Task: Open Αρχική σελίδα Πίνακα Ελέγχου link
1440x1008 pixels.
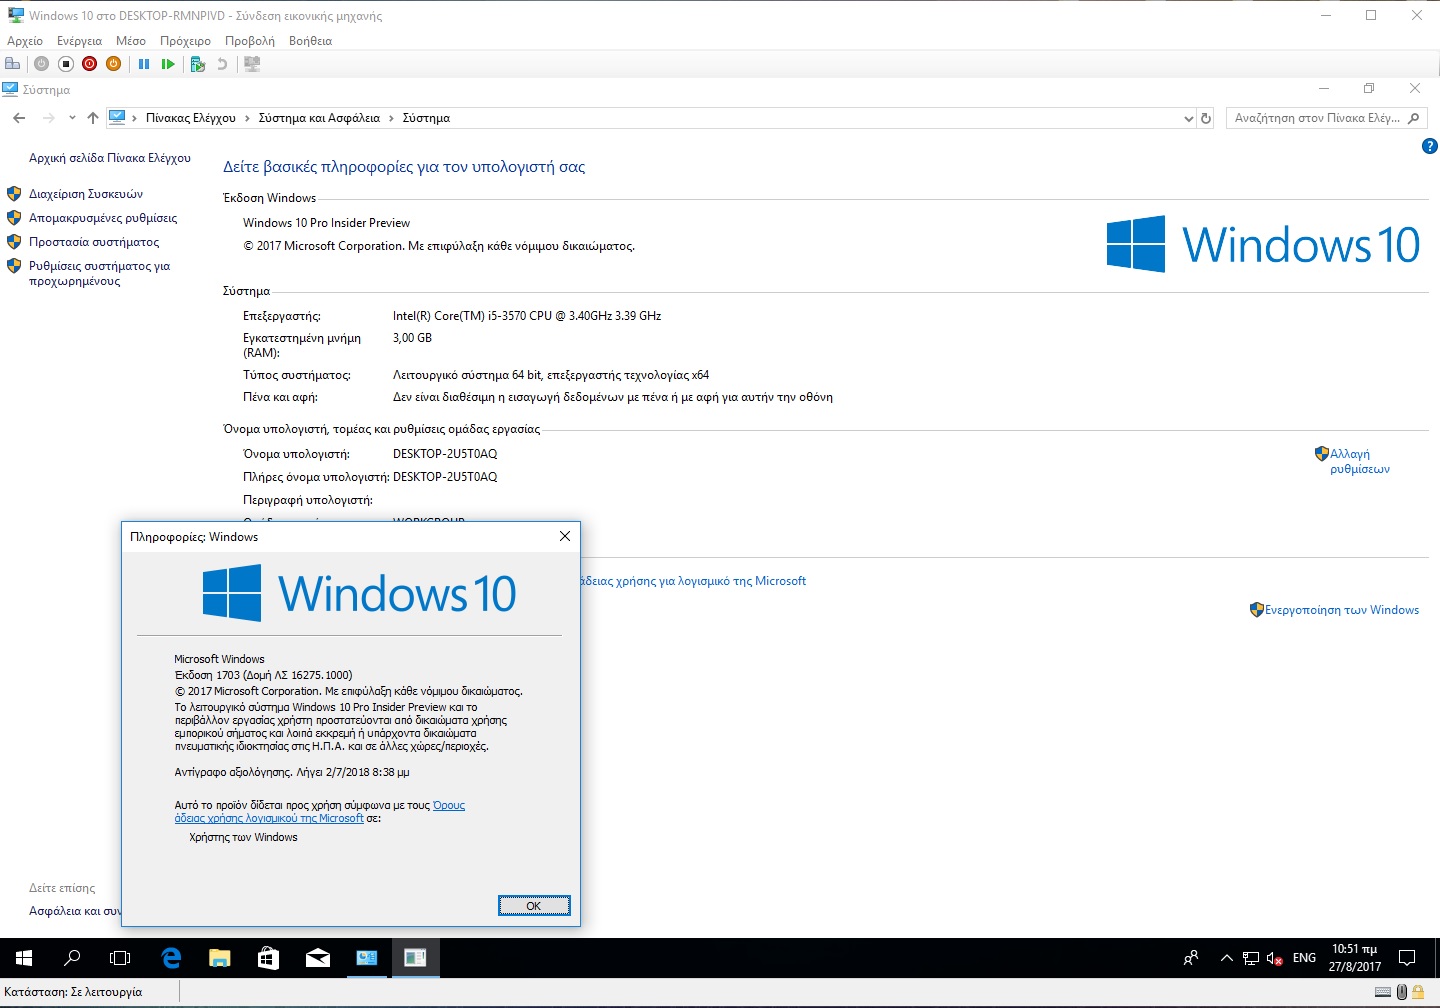Action: coord(110,158)
